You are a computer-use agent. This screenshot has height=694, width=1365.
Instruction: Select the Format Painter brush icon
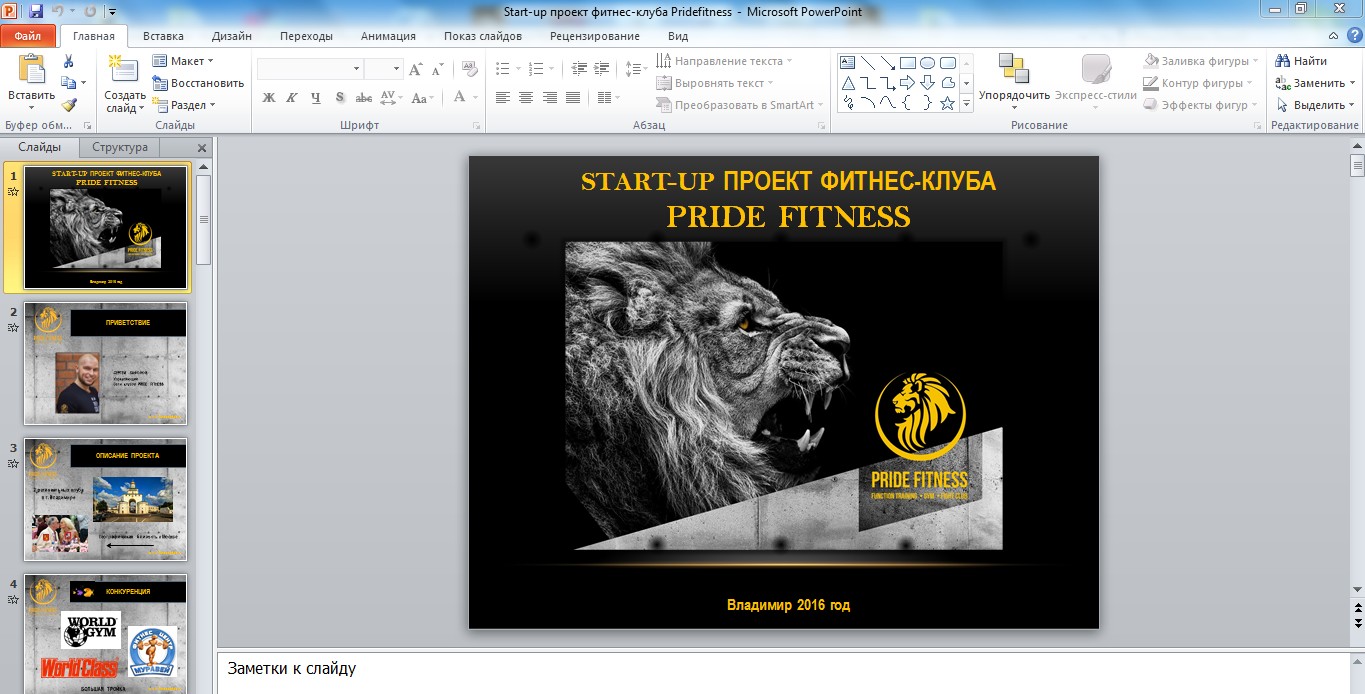(x=69, y=104)
